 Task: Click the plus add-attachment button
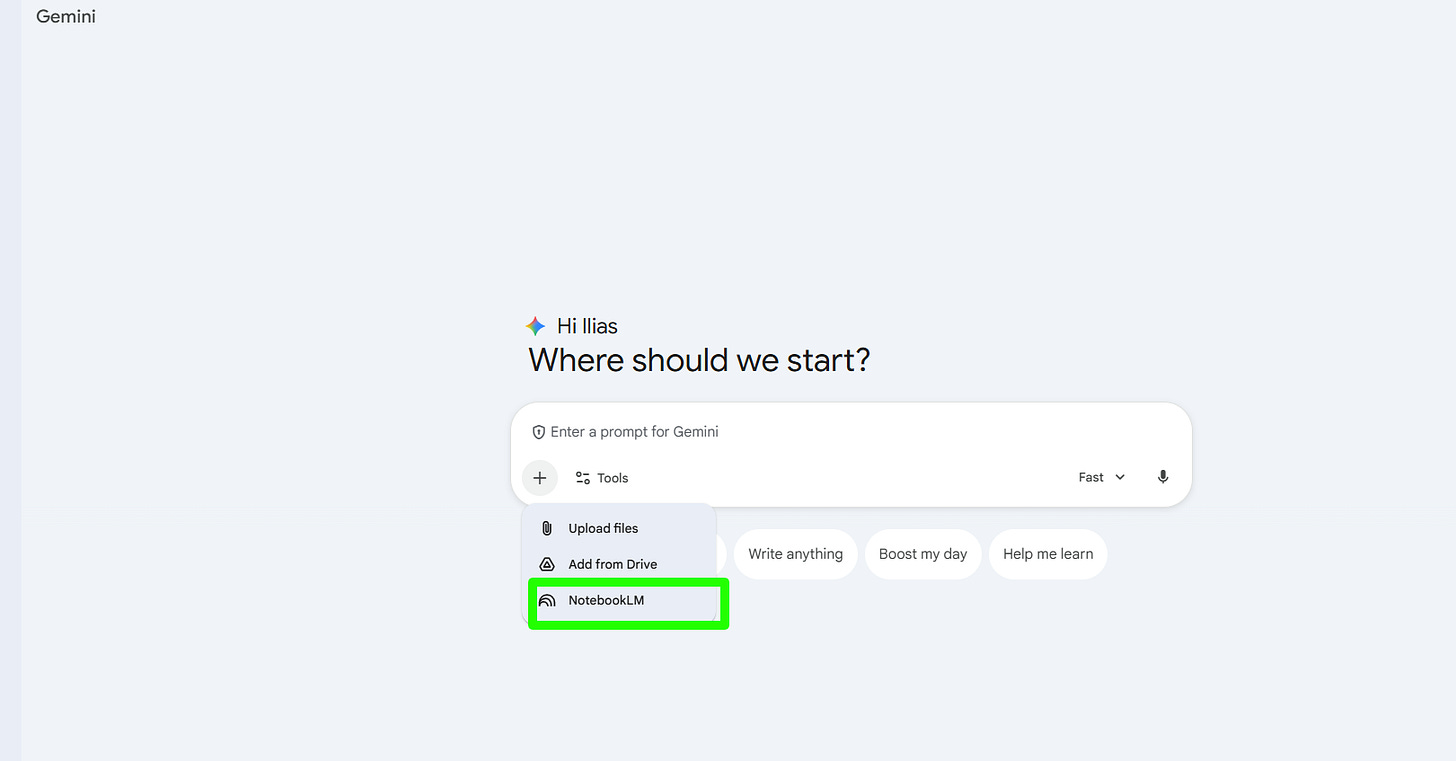point(539,478)
